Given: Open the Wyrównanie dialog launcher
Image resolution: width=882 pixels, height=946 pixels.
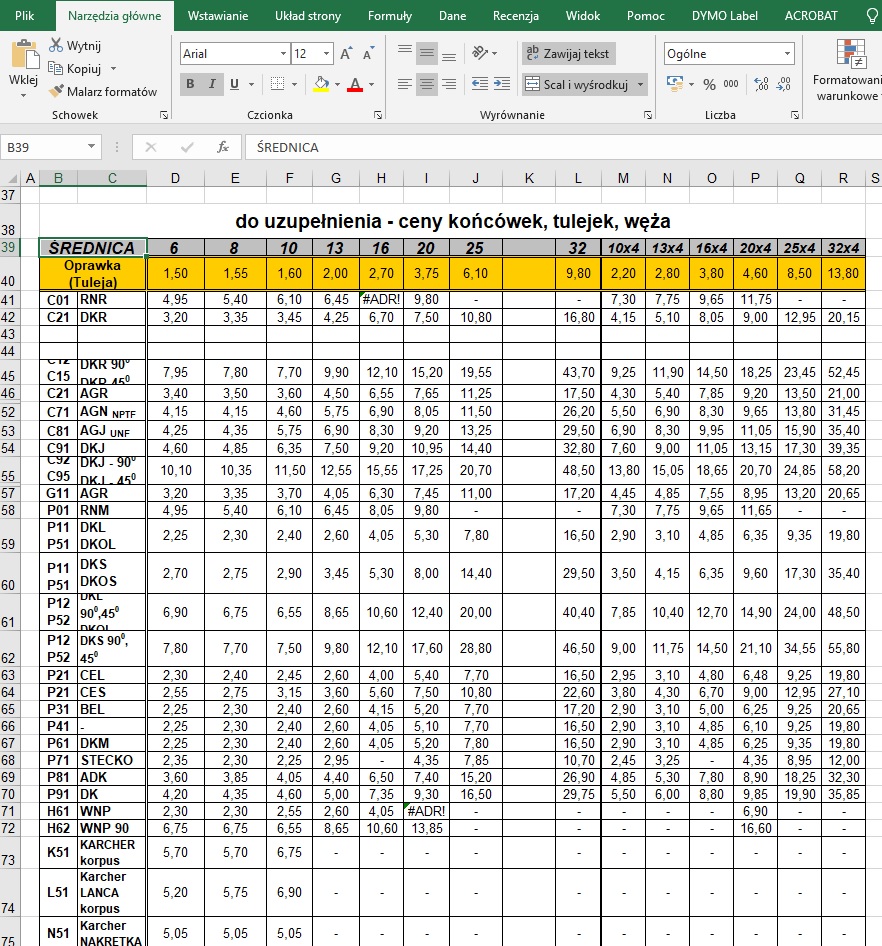Looking at the screenshot, I should point(647,115).
